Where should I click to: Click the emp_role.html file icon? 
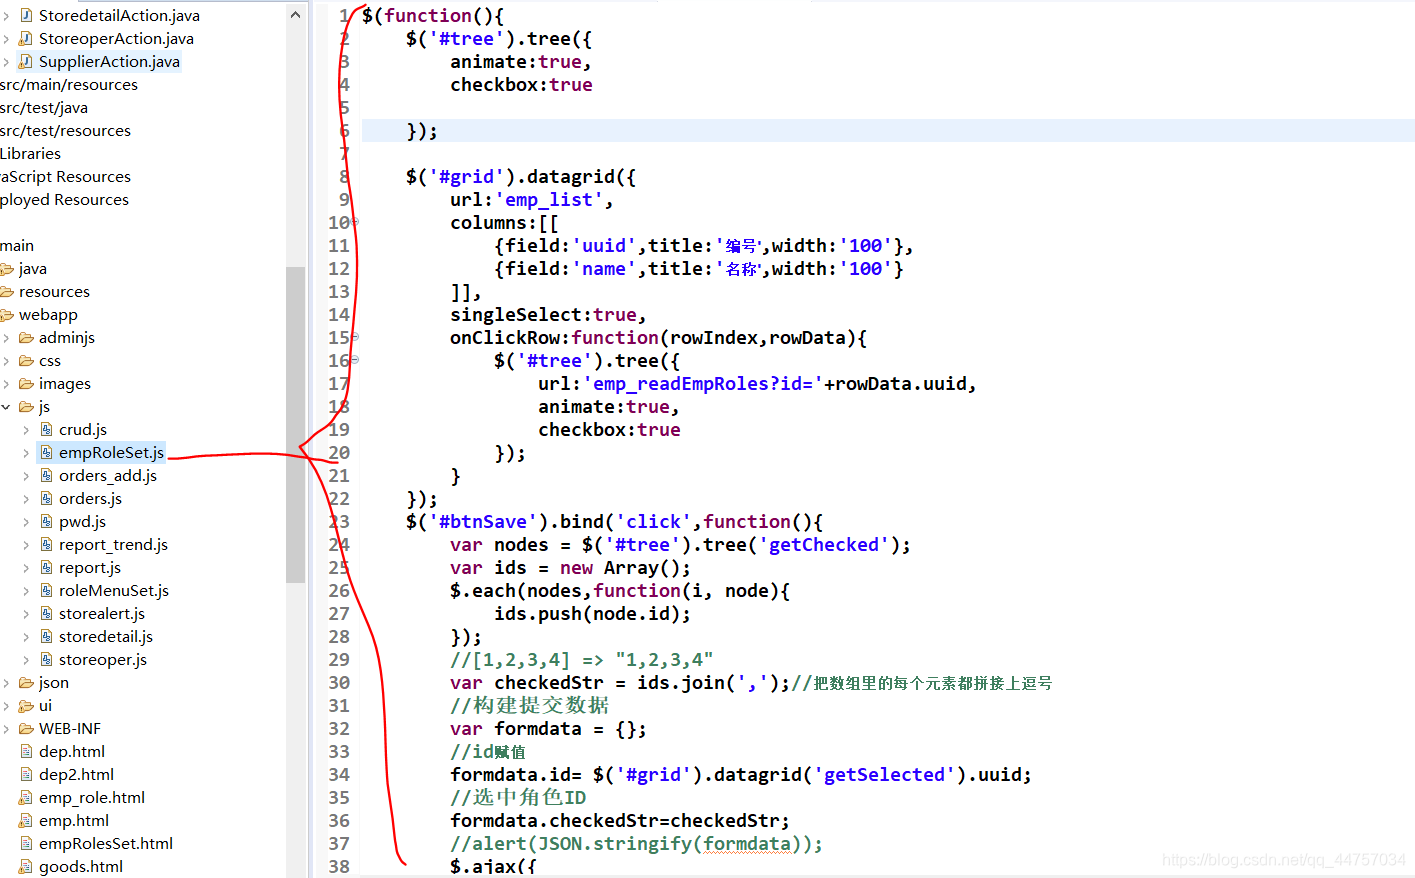click(26, 797)
